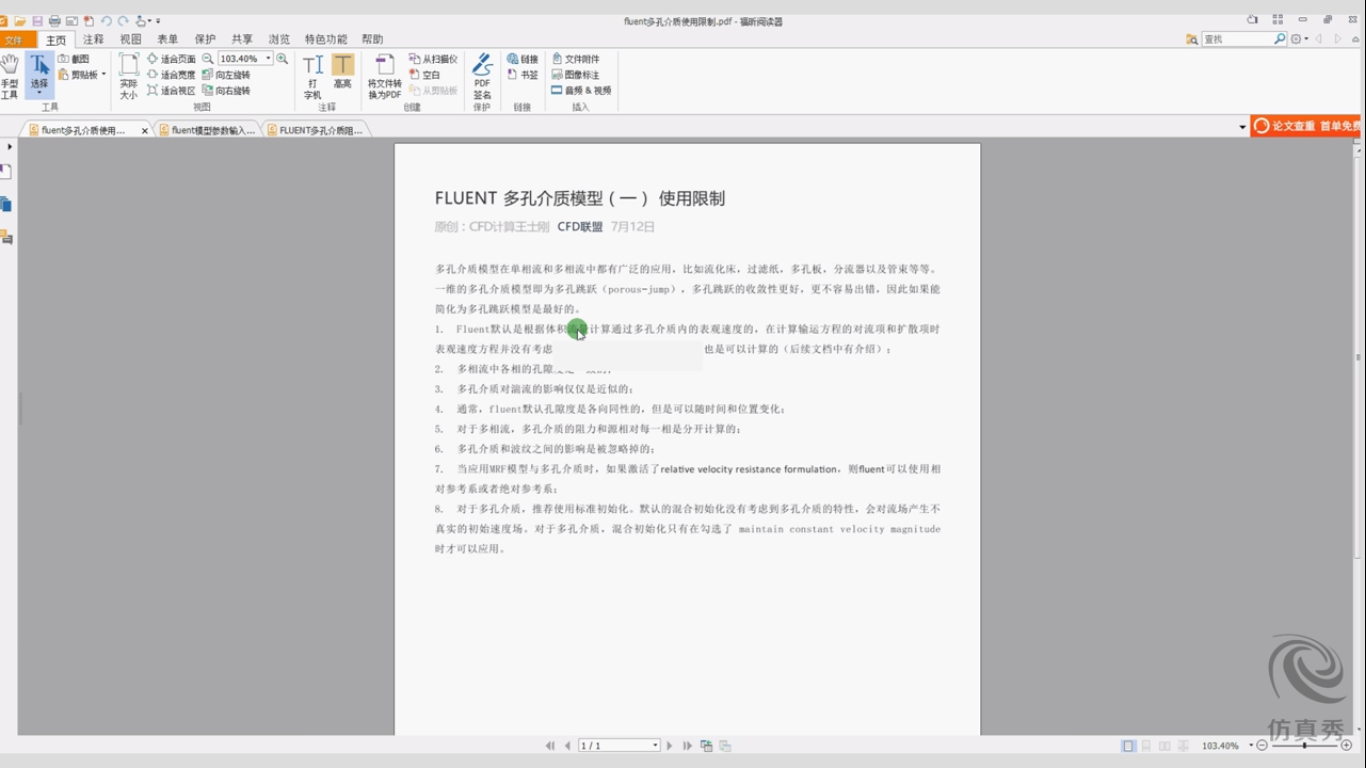The width and height of the screenshot is (1366, 768).
Task: Click the Undo arrow in quick access toolbar
Action: coord(106,21)
